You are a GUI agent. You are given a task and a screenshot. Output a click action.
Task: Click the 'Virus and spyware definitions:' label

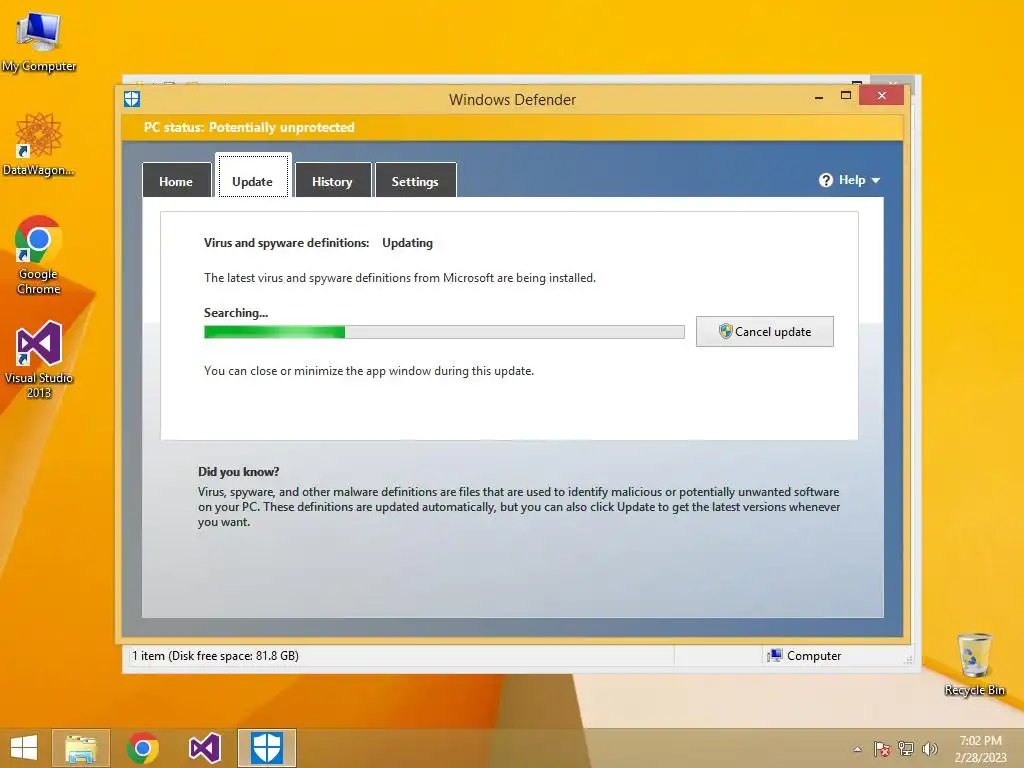[287, 243]
